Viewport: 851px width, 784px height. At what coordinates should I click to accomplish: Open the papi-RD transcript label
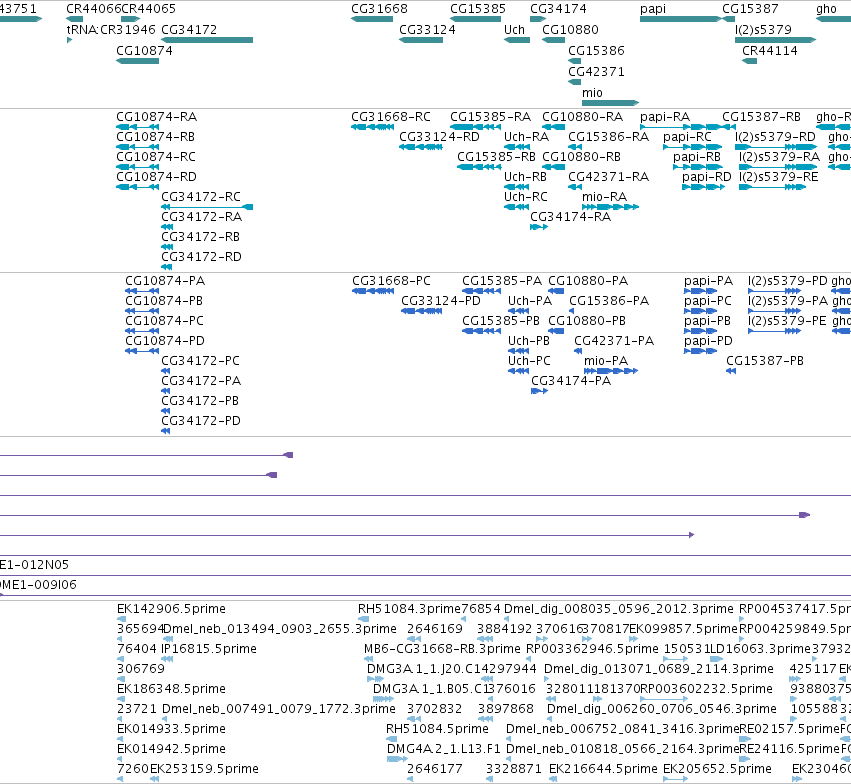point(707,177)
